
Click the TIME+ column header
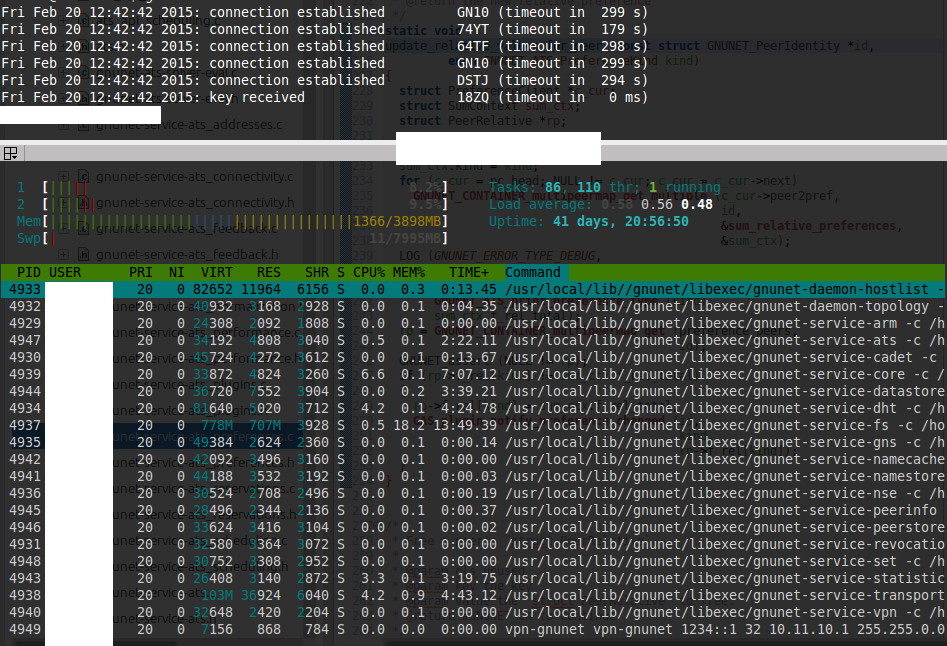click(x=469, y=272)
